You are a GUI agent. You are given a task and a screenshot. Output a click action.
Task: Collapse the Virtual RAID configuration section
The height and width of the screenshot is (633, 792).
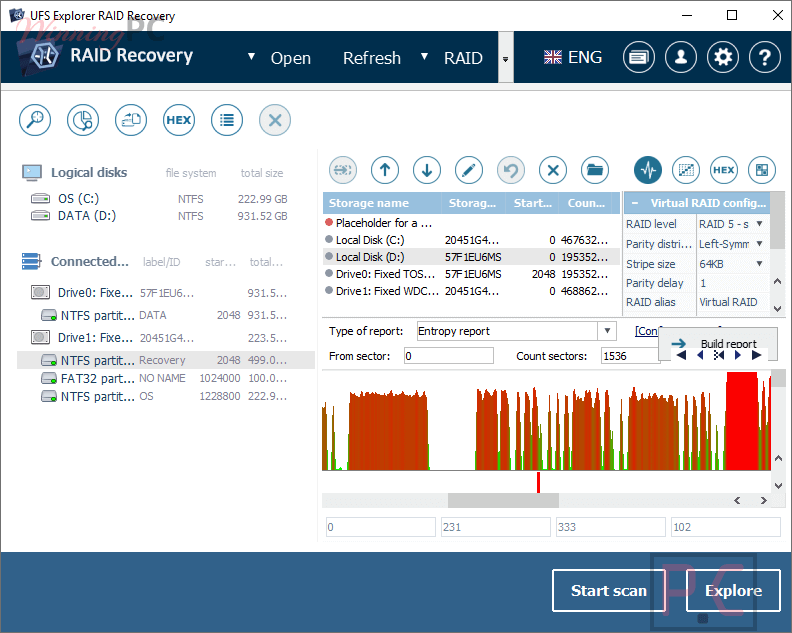pyautogui.click(x=635, y=203)
